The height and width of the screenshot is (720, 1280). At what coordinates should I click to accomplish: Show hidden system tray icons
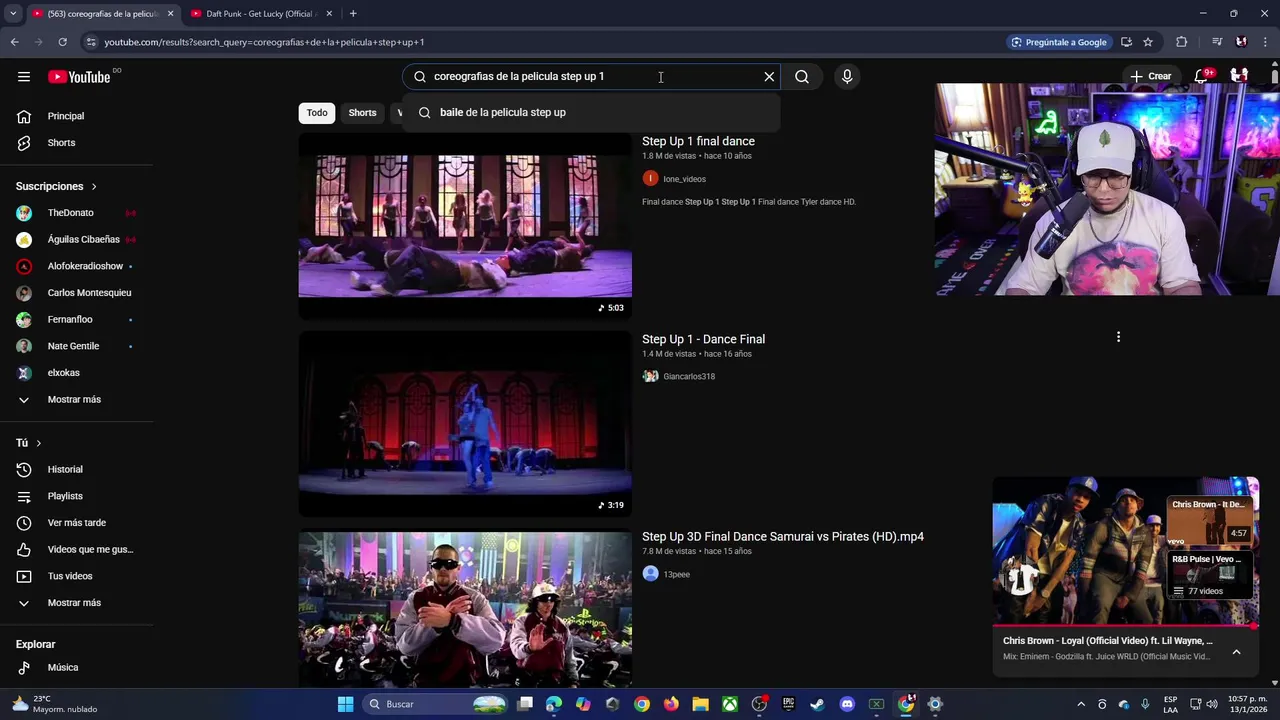(x=1081, y=704)
